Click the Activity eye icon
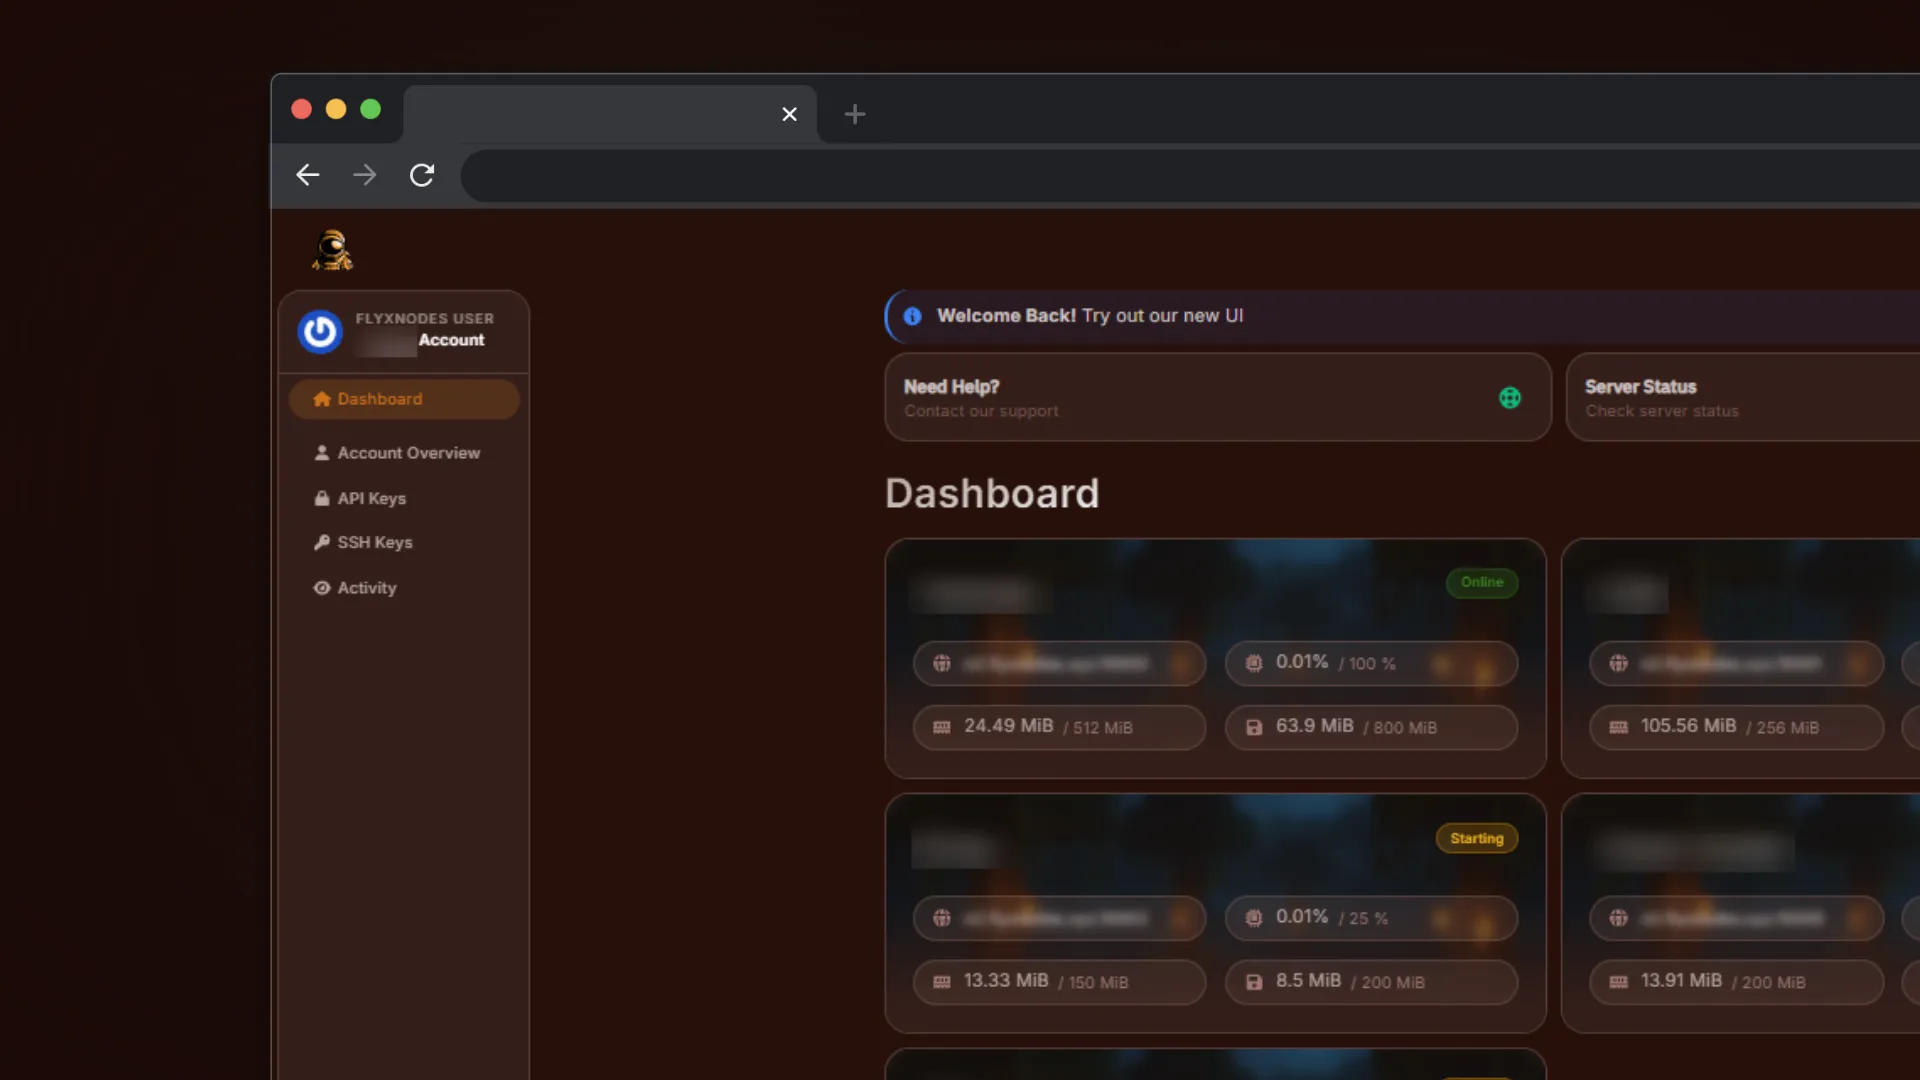1920x1080 pixels. tap(321, 588)
